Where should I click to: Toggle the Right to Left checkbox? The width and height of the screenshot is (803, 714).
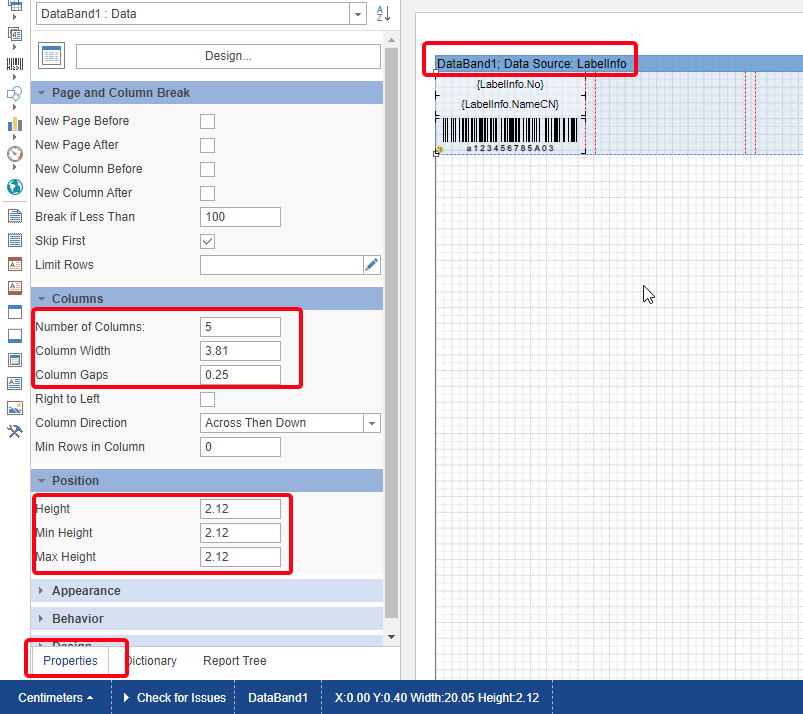tap(208, 399)
